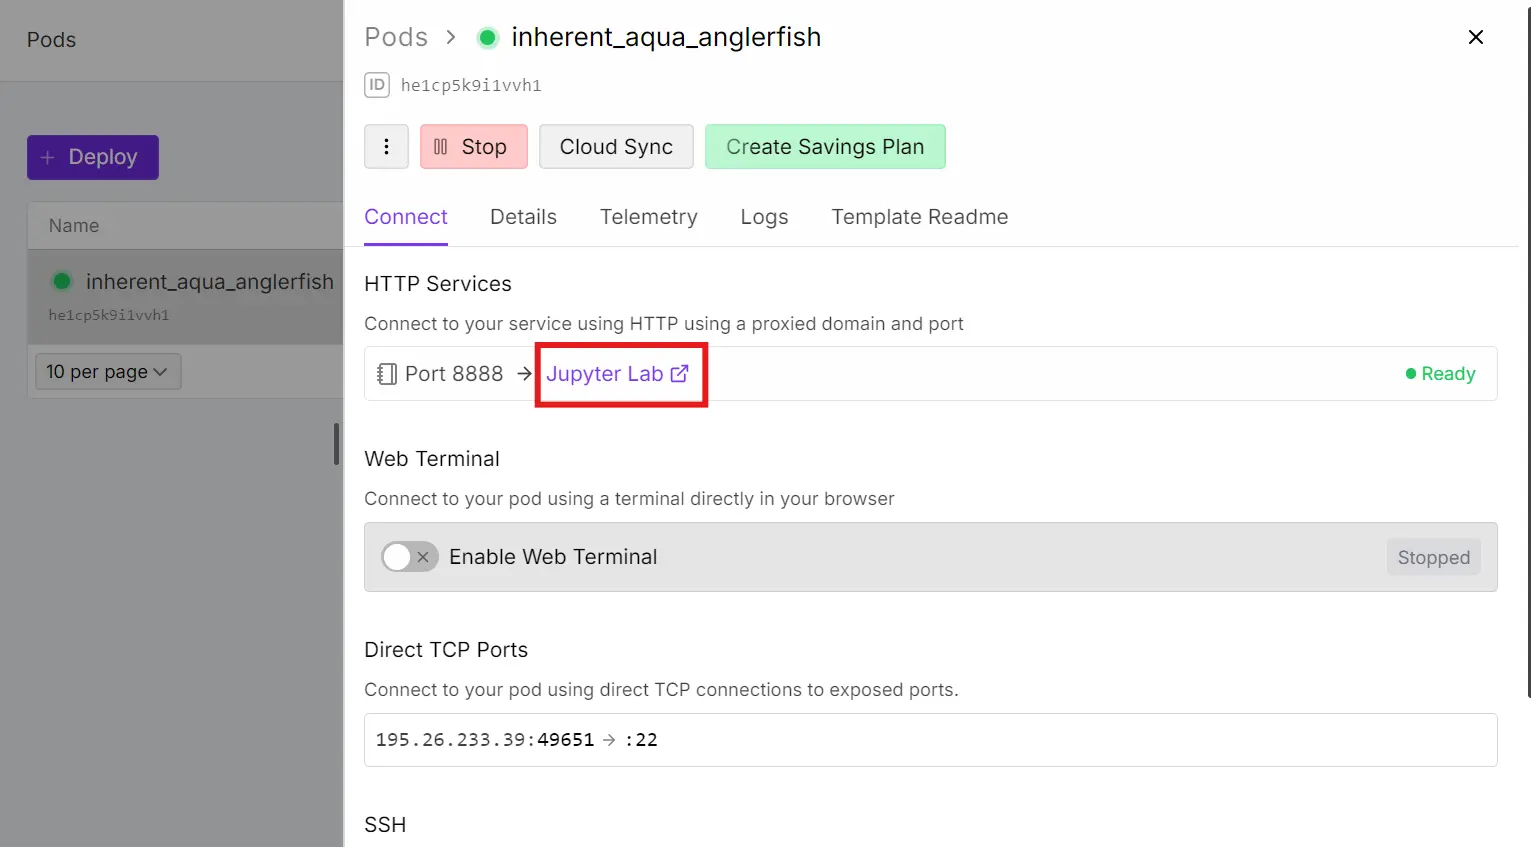Click the external link icon after Jupyter Lab

pyautogui.click(x=680, y=373)
